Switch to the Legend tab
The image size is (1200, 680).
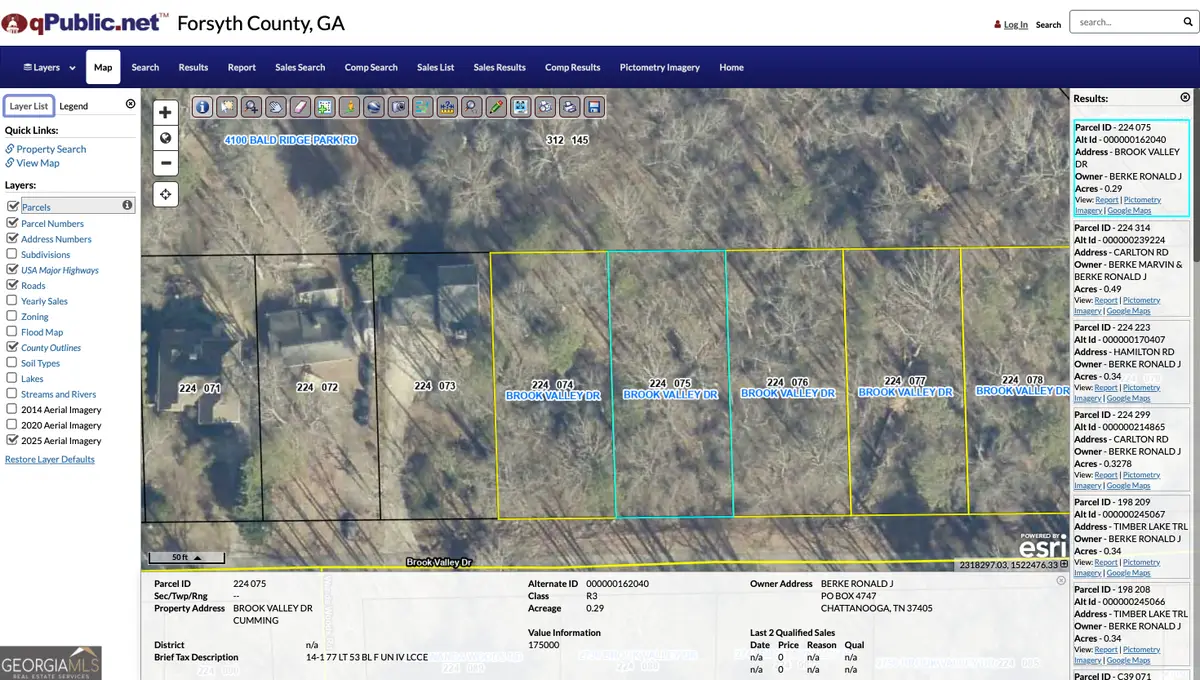point(73,105)
